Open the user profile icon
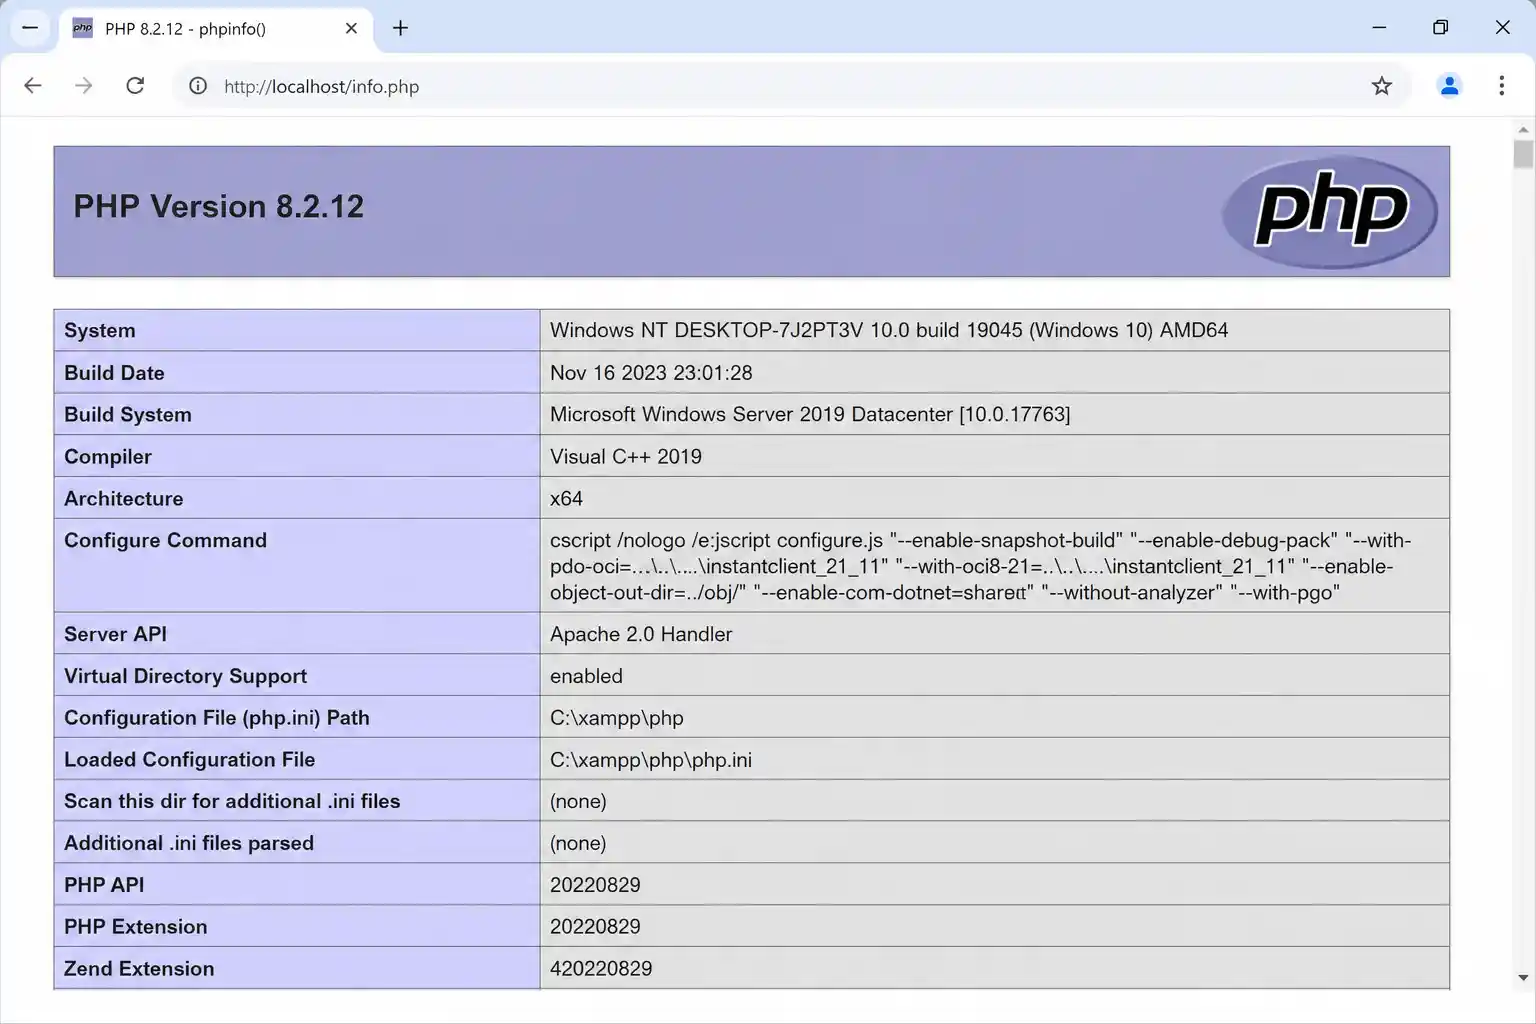 (x=1449, y=86)
